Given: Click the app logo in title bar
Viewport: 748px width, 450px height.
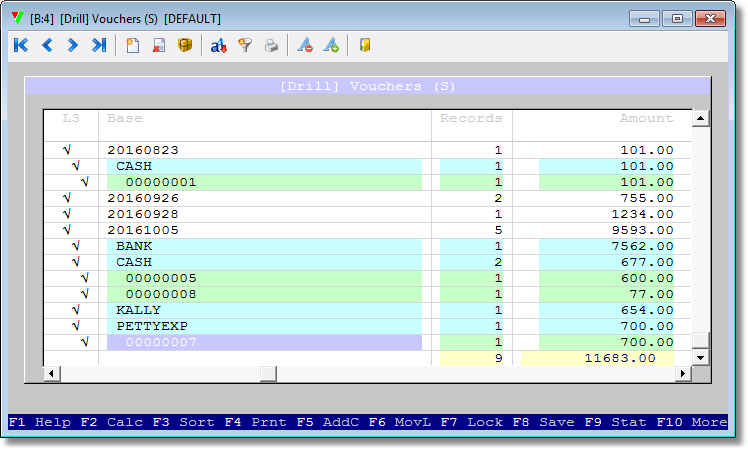Looking at the screenshot, I should [18, 18].
